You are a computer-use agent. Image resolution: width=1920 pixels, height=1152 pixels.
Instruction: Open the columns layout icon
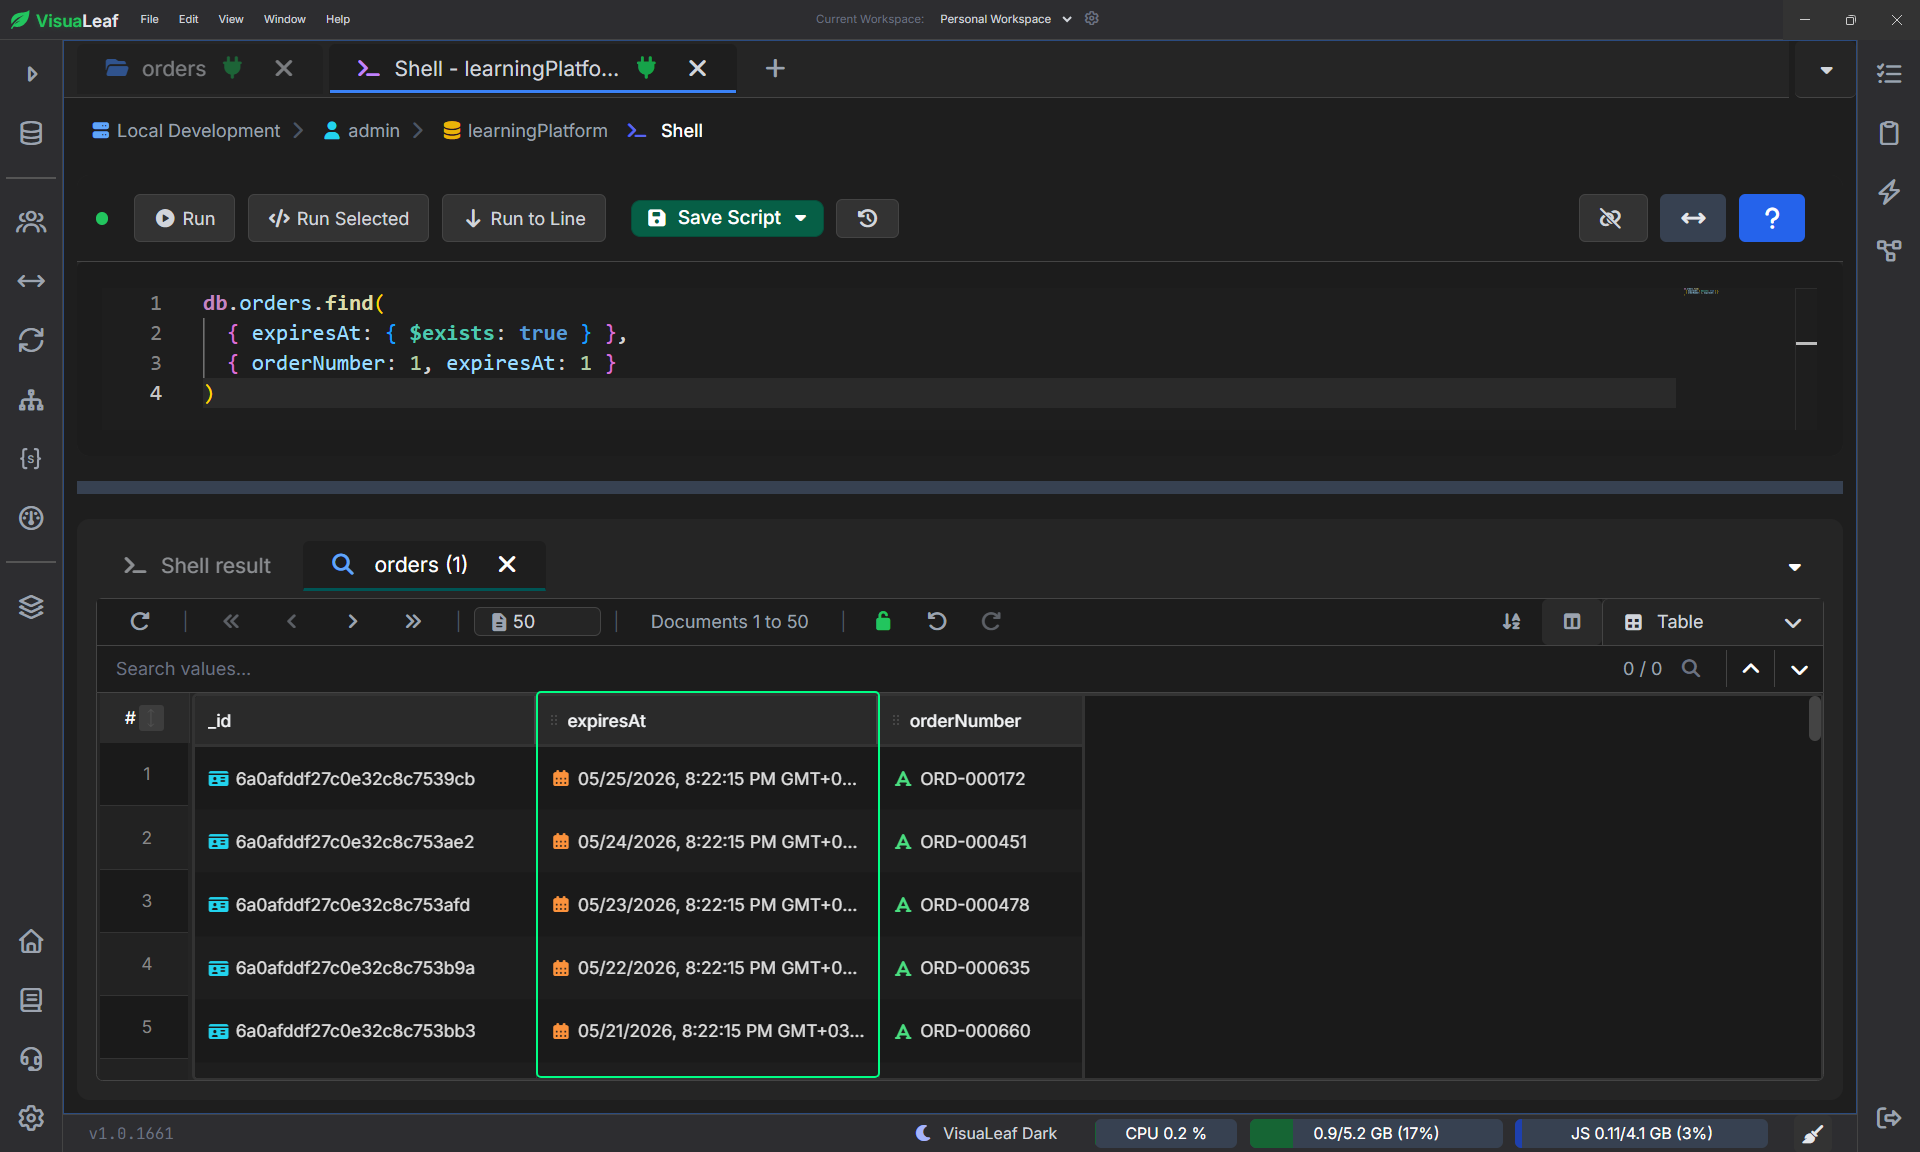pyautogui.click(x=1572, y=622)
